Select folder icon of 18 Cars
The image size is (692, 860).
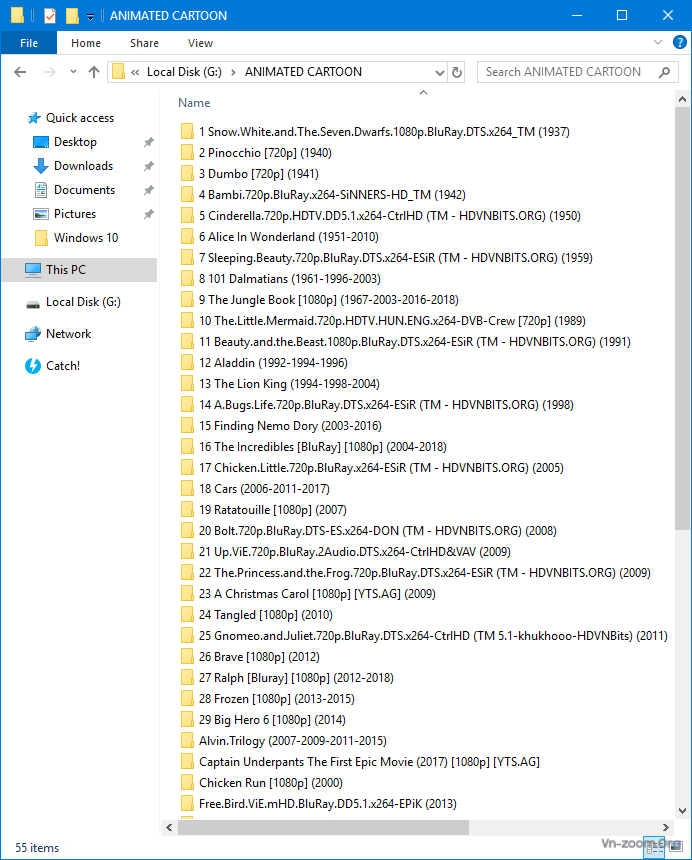(187, 489)
